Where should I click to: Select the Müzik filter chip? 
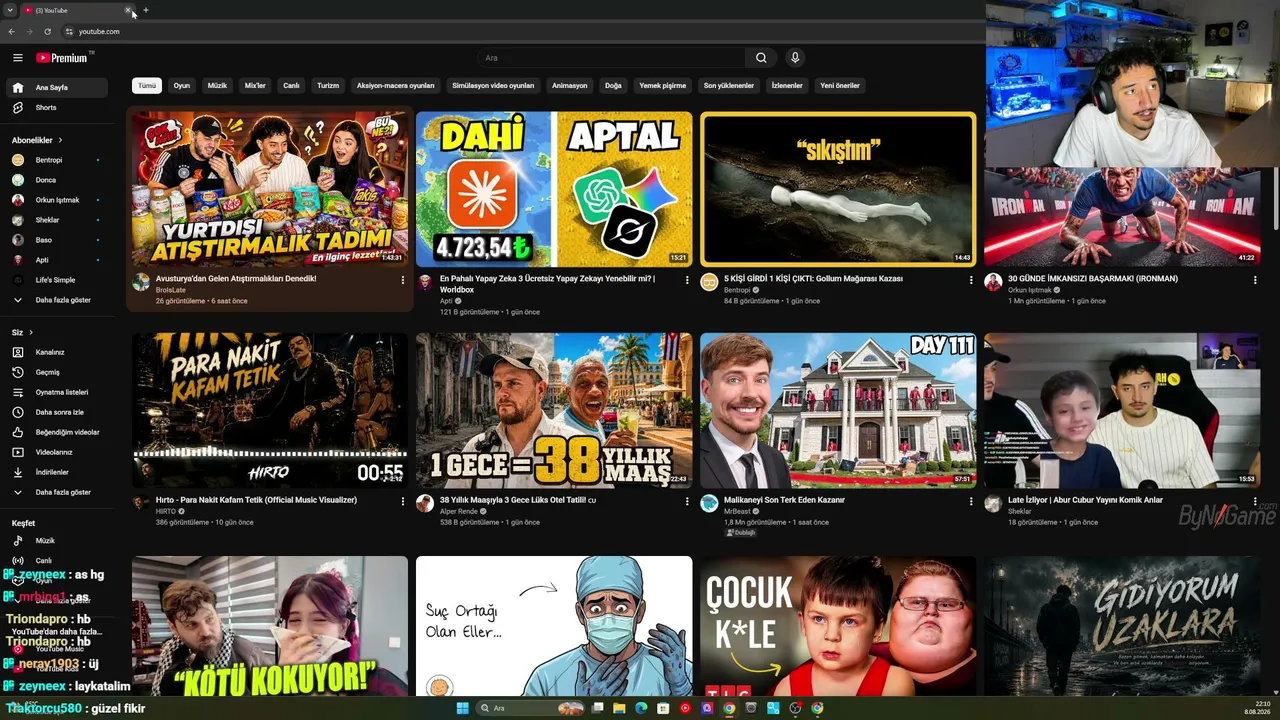tap(217, 86)
